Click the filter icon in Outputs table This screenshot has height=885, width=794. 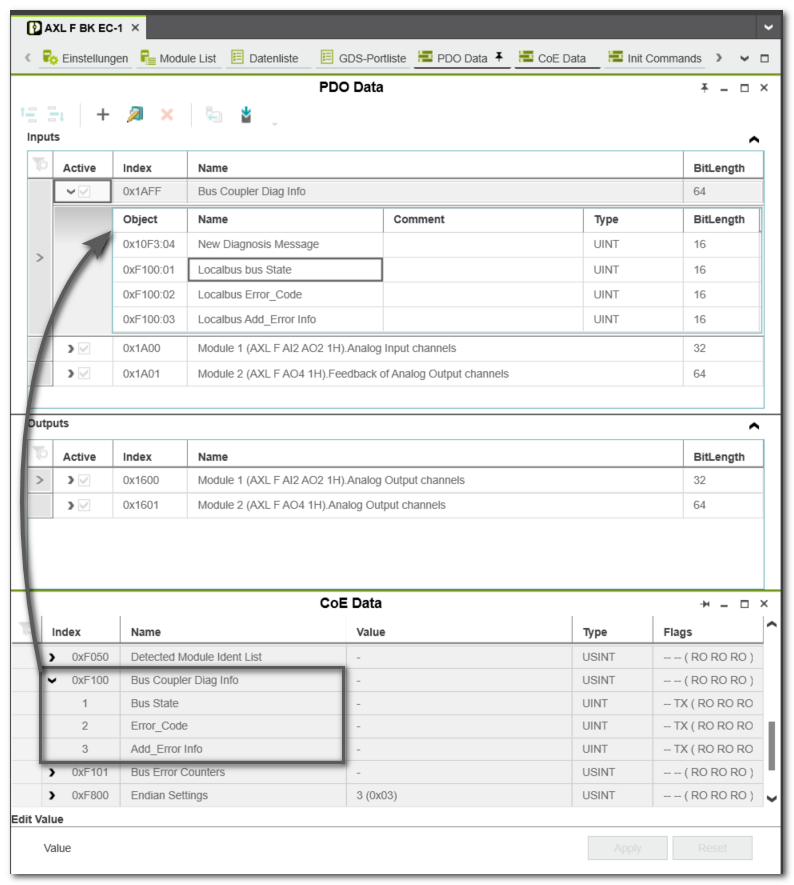pos(40,454)
